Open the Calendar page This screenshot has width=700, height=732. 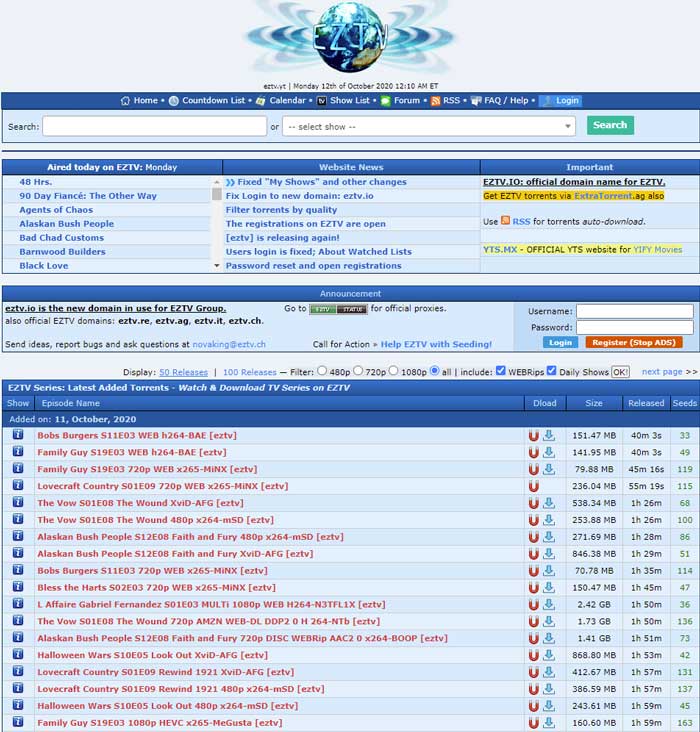pyautogui.click(x=287, y=101)
